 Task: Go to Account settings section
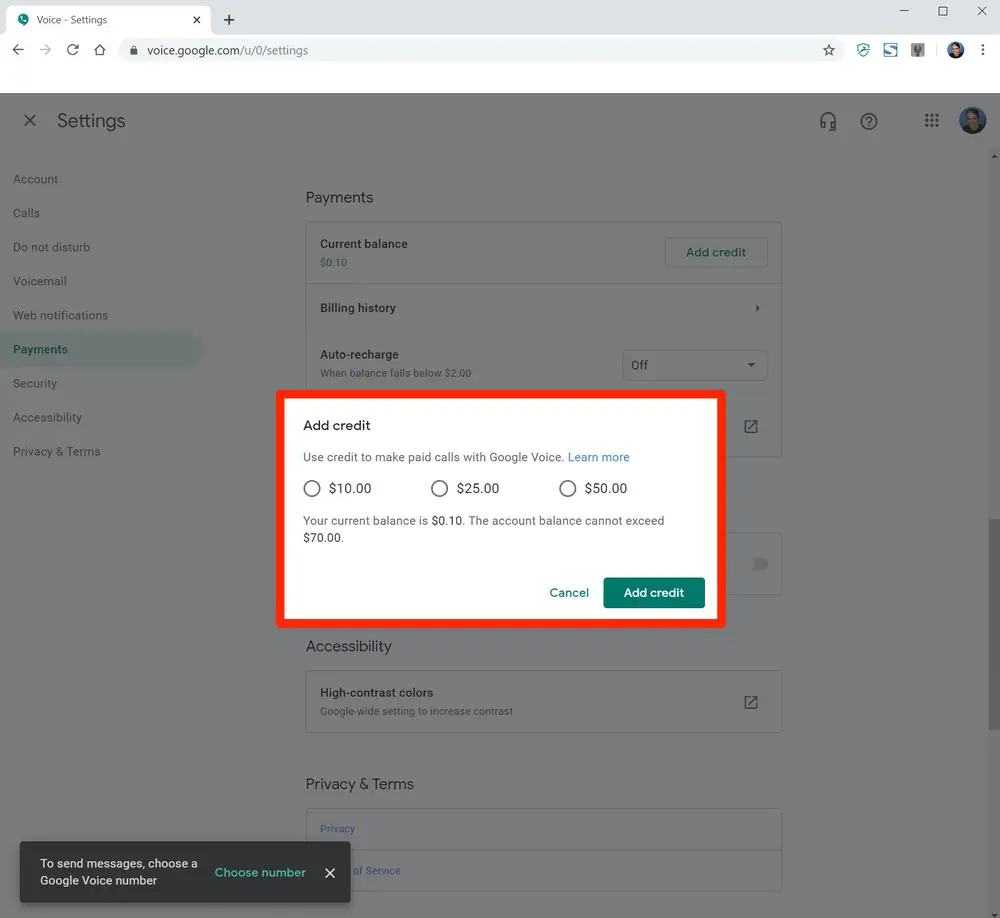(35, 179)
